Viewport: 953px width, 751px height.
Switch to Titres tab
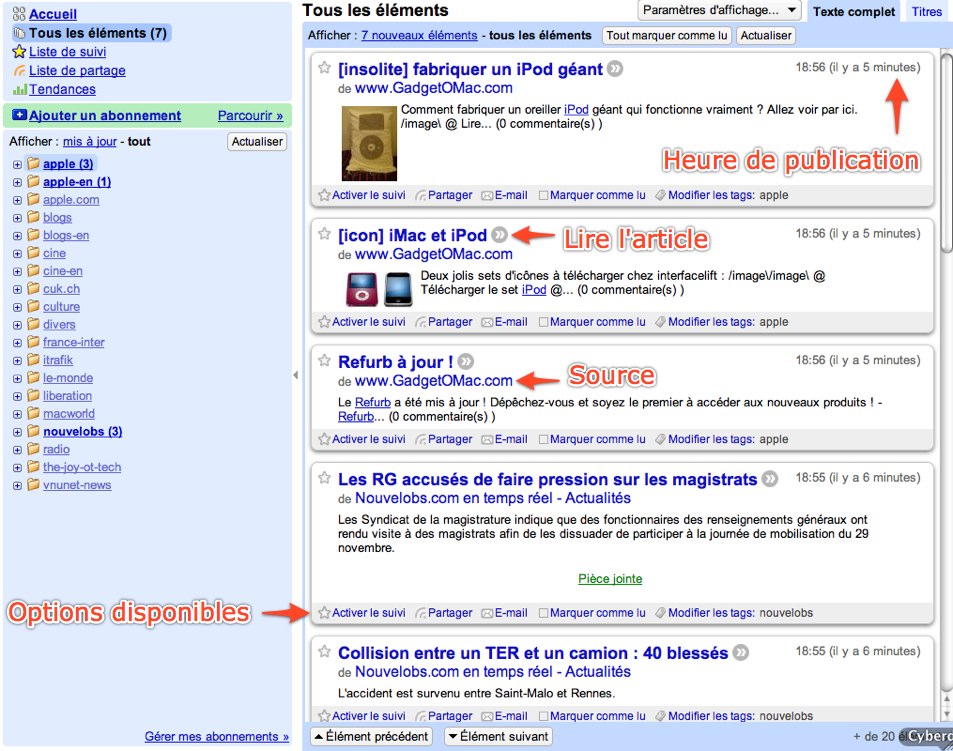tap(926, 12)
